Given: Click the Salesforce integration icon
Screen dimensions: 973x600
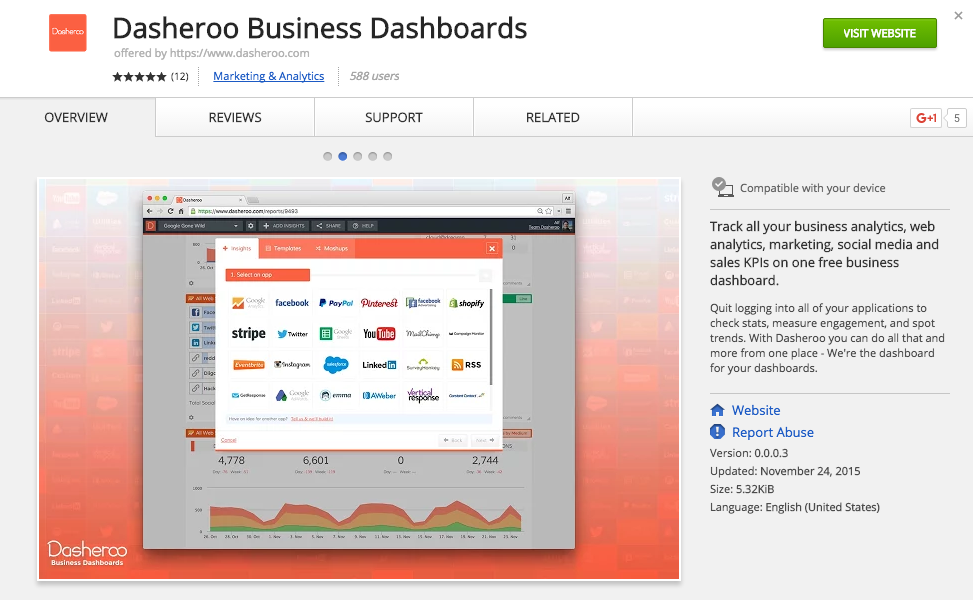Looking at the screenshot, I should point(335,364).
